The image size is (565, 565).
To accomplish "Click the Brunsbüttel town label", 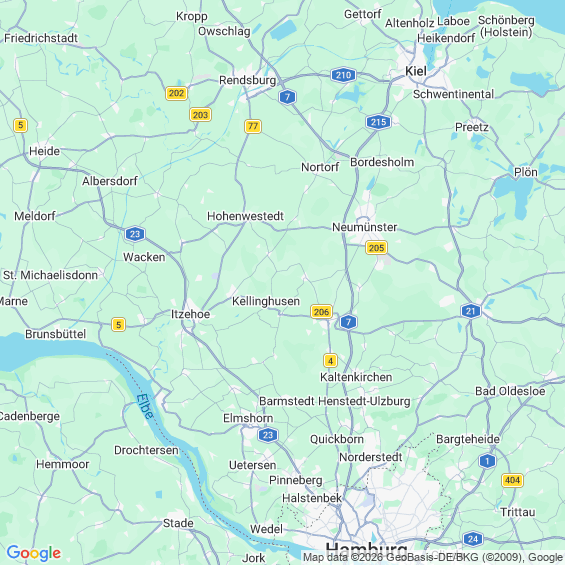I will pos(55,334).
